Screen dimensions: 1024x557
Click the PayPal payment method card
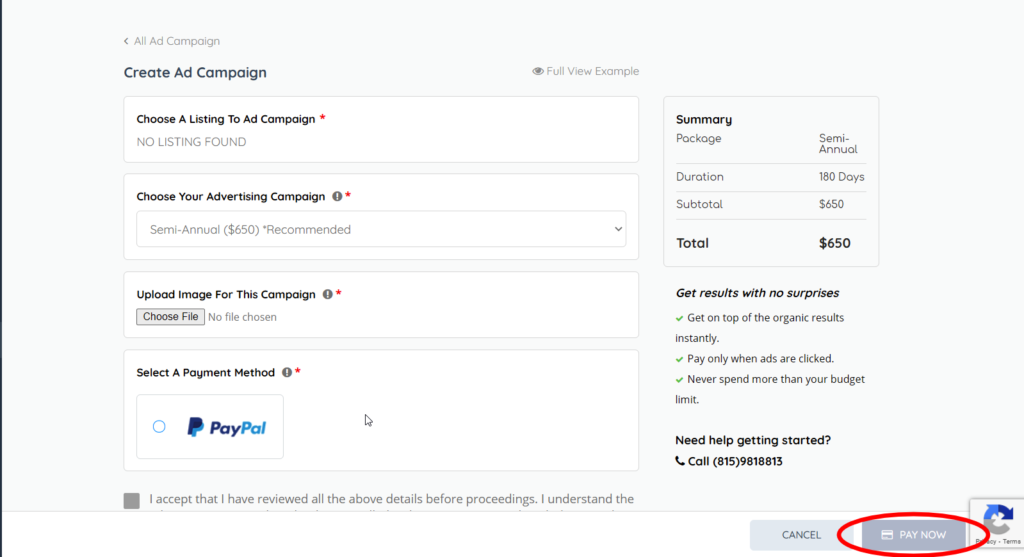coord(210,427)
